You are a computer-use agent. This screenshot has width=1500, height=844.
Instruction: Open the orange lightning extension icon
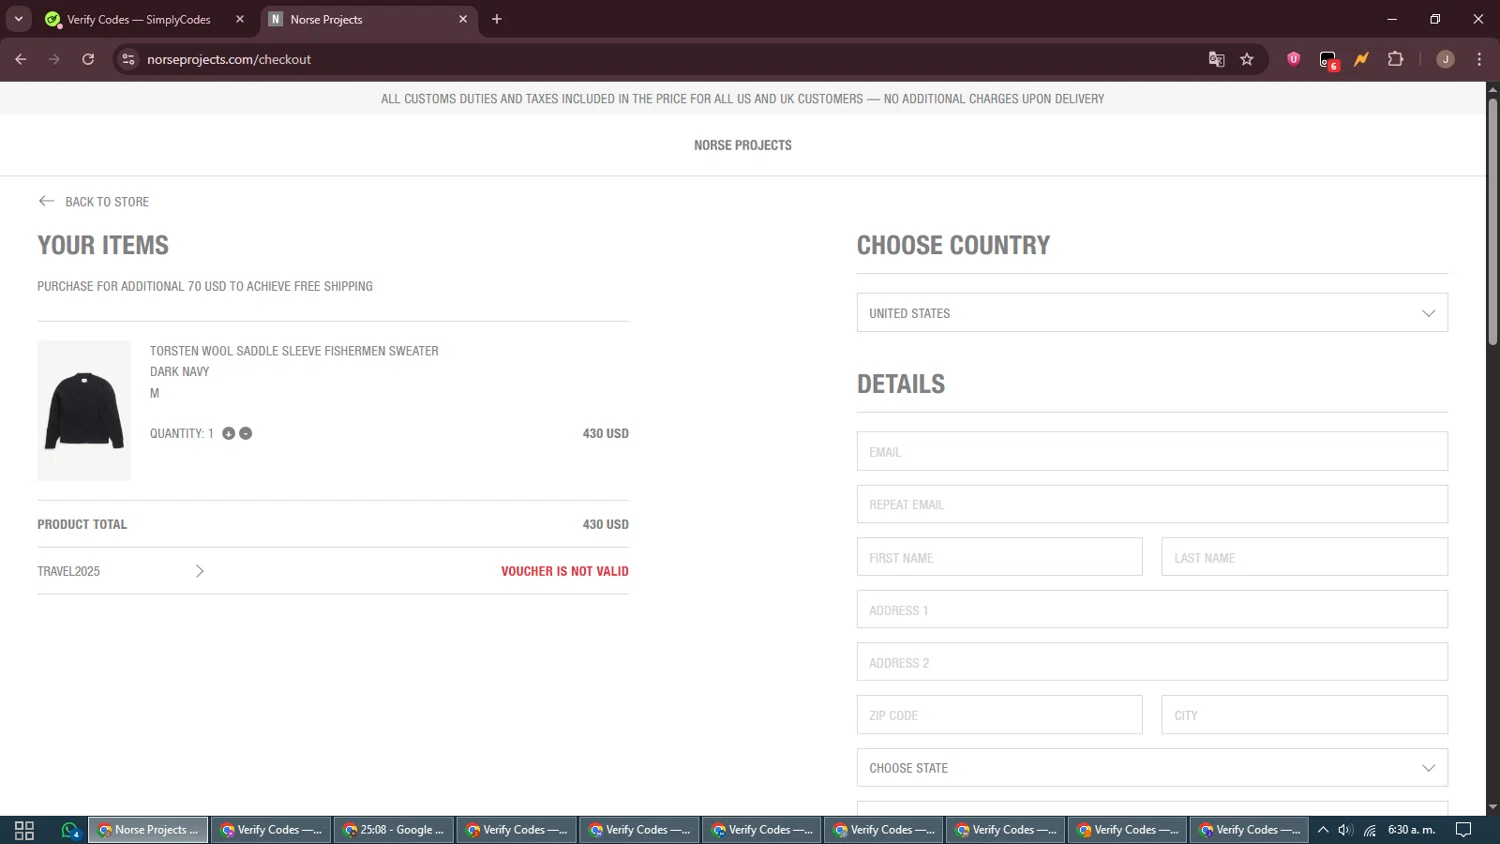(1361, 59)
